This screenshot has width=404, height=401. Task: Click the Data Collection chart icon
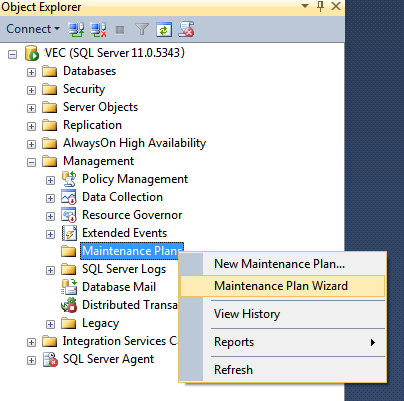coord(69,197)
